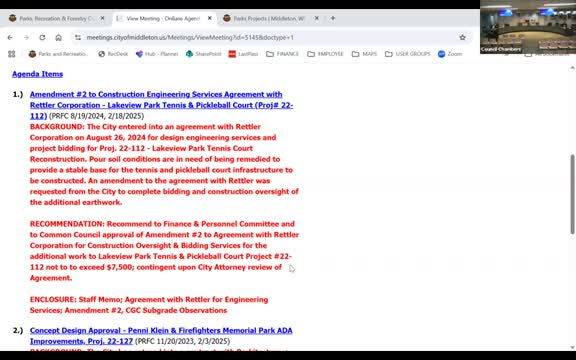Click the (PRFC 11/20/2023, 2/3/2025) text
The image size is (576, 360).
(182, 341)
